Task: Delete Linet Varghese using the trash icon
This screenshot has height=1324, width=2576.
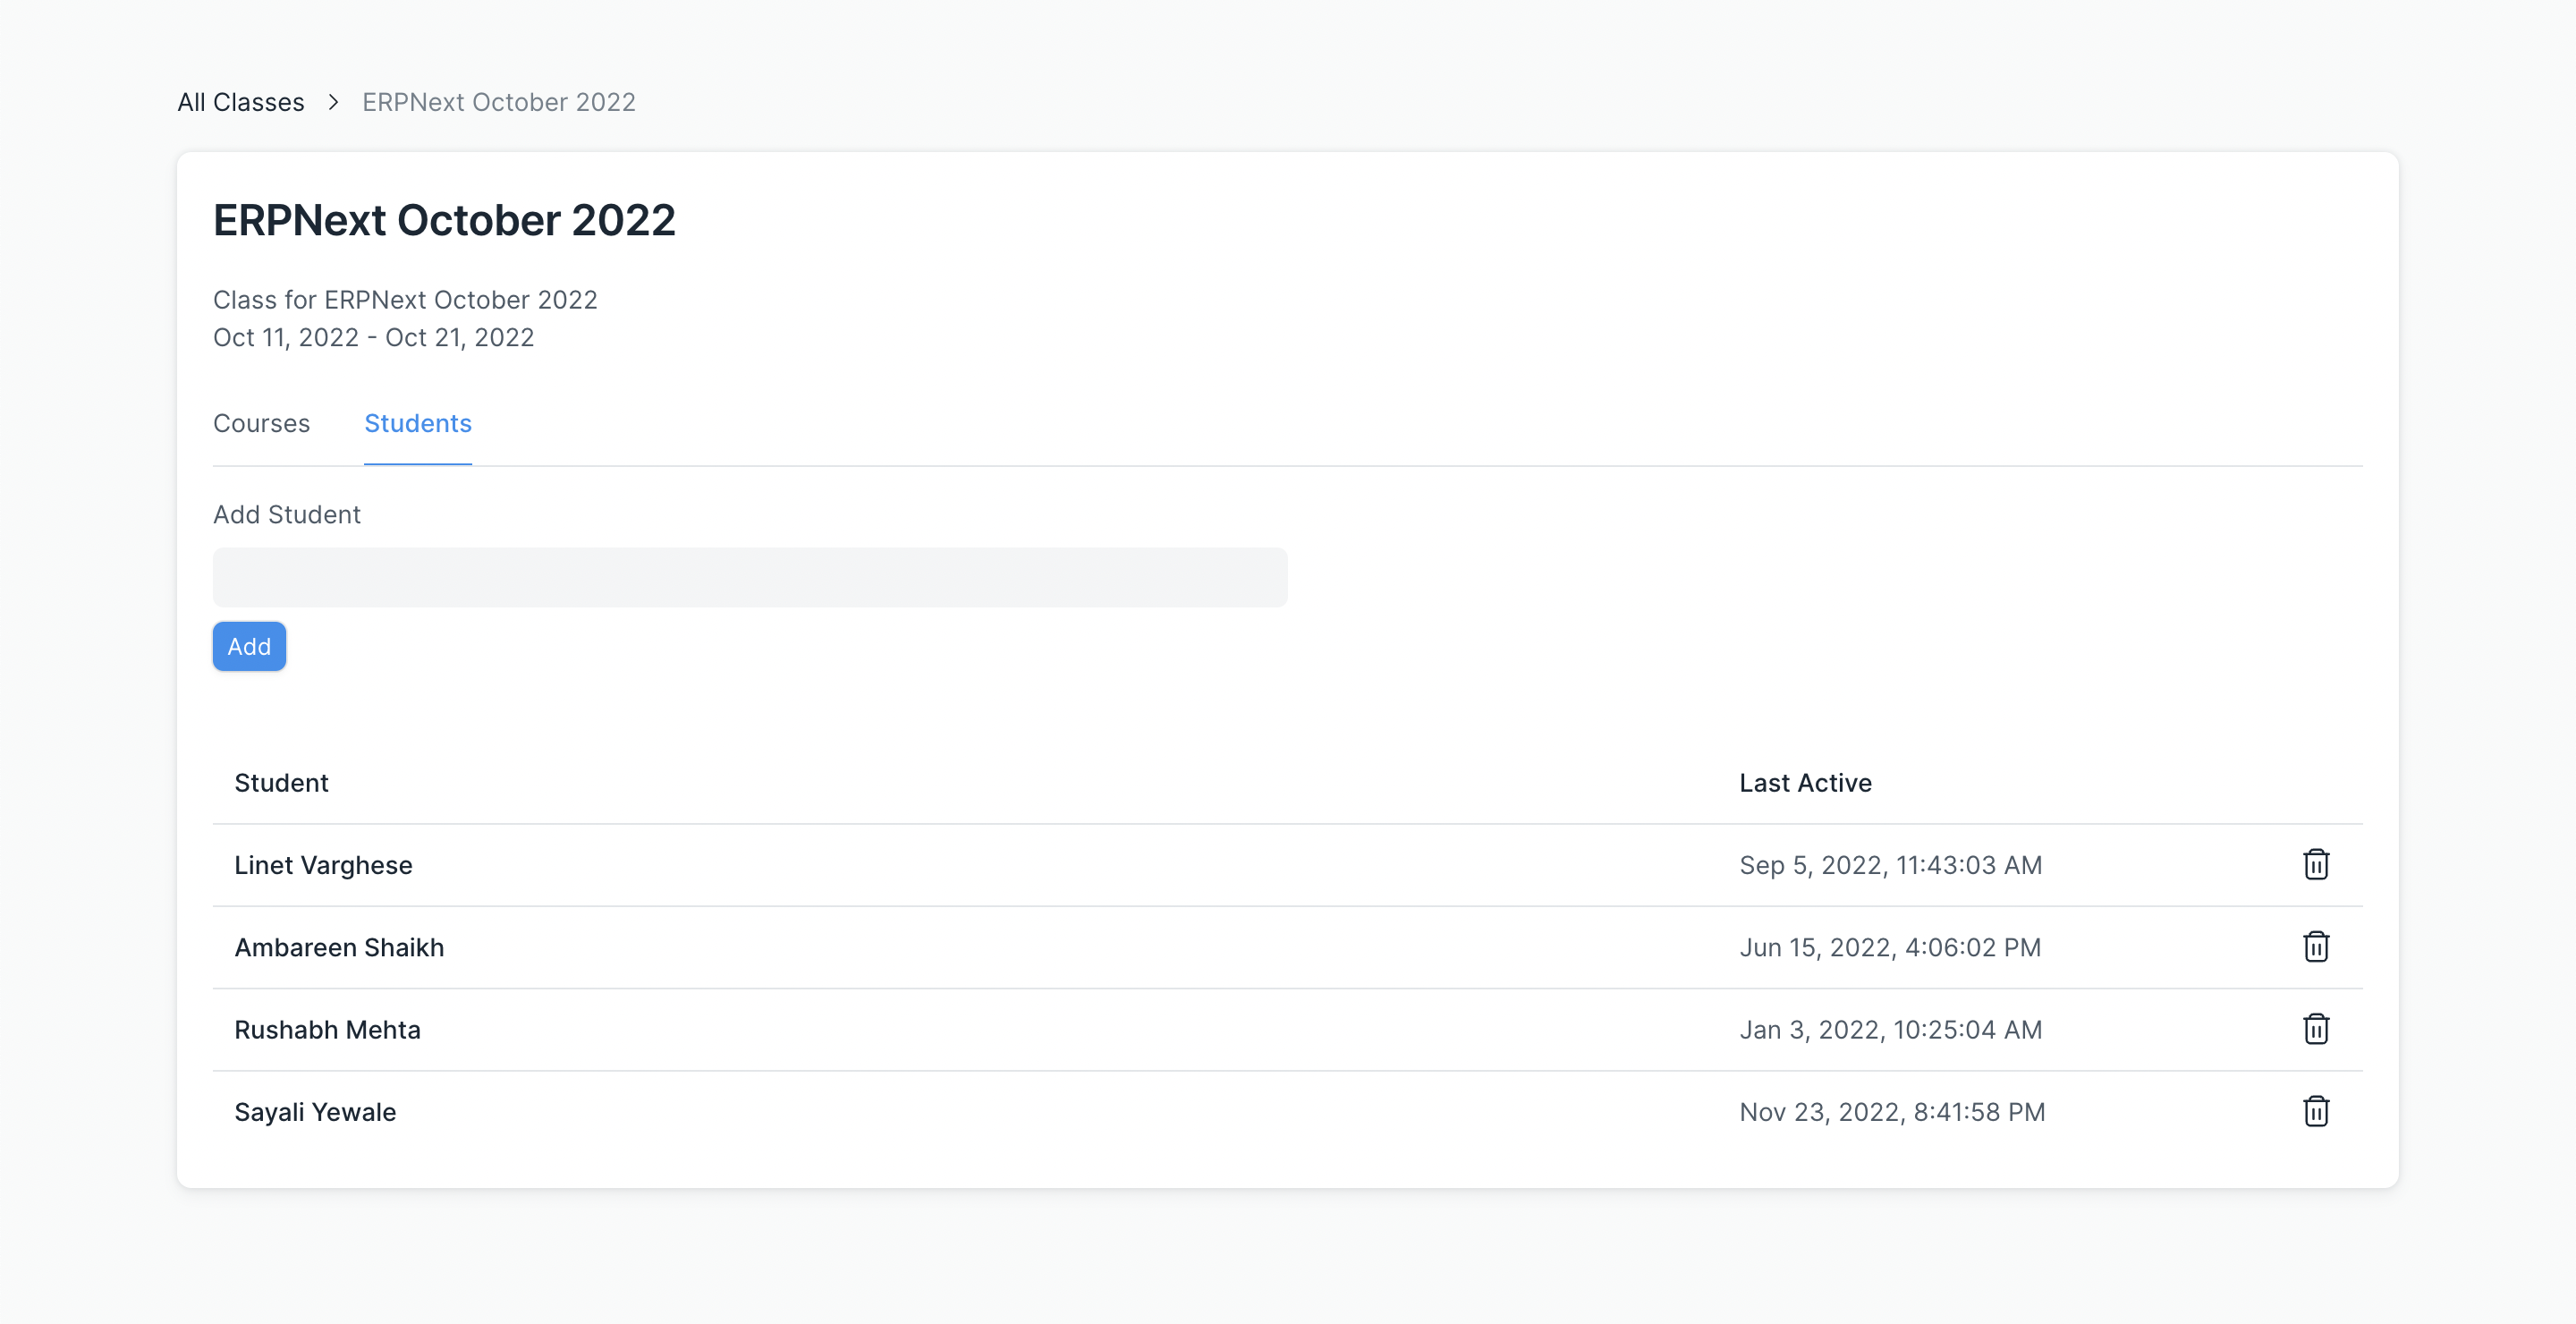Action: (x=2316, y=864)
